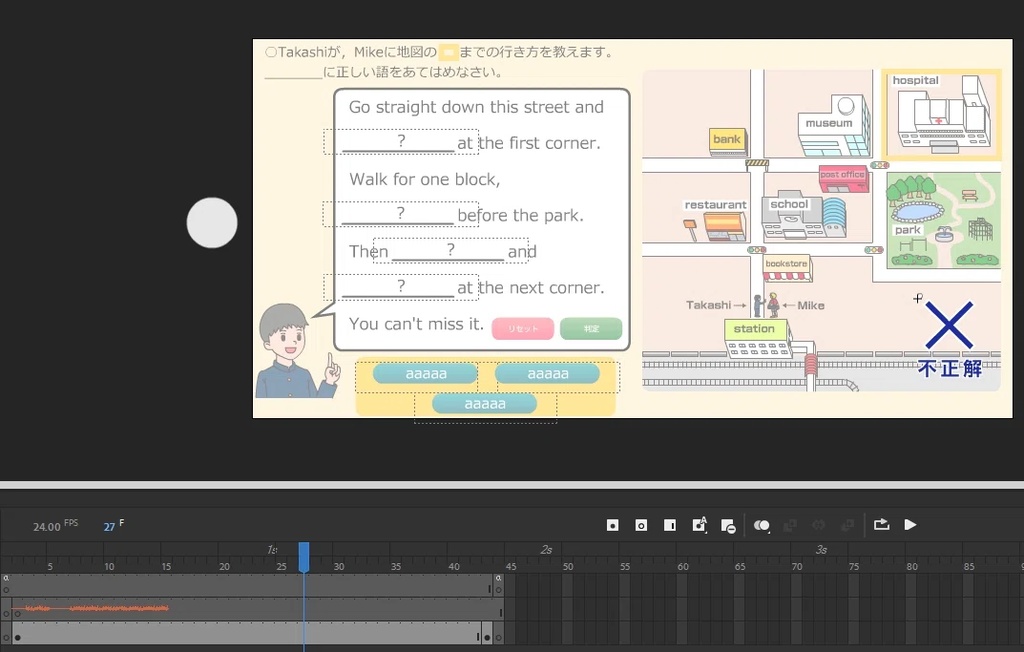Click the green 判定 check button on stage
This screenshot has width=1024, height=652.
click(x=590, y=328)
